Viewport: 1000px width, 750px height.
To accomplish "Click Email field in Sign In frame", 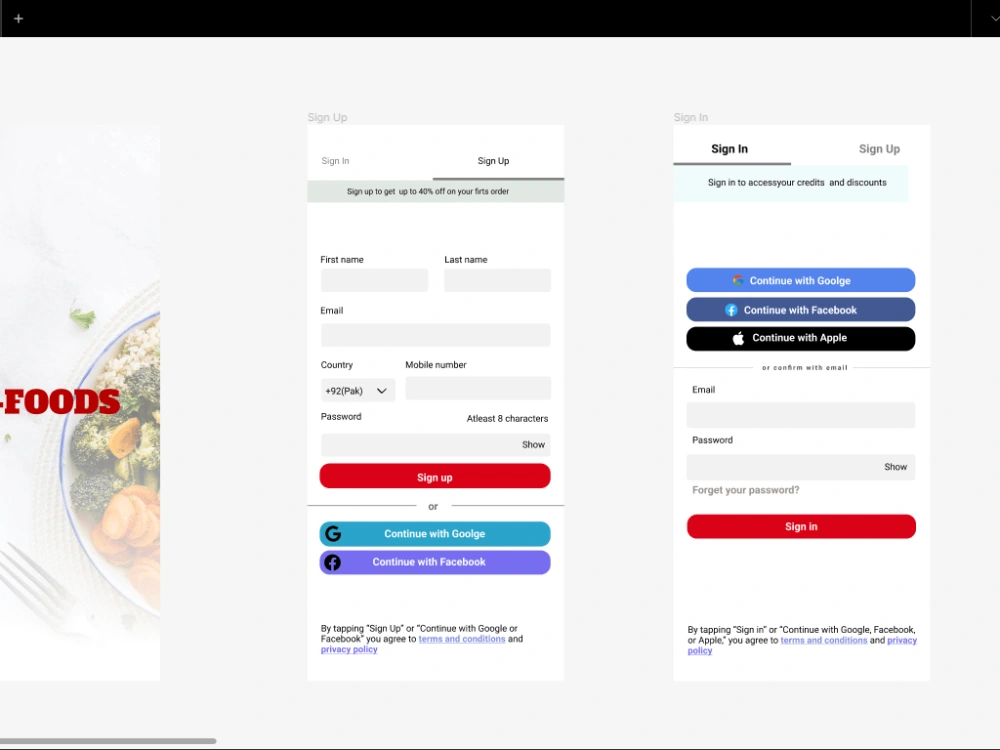I will tap(800, 415).
